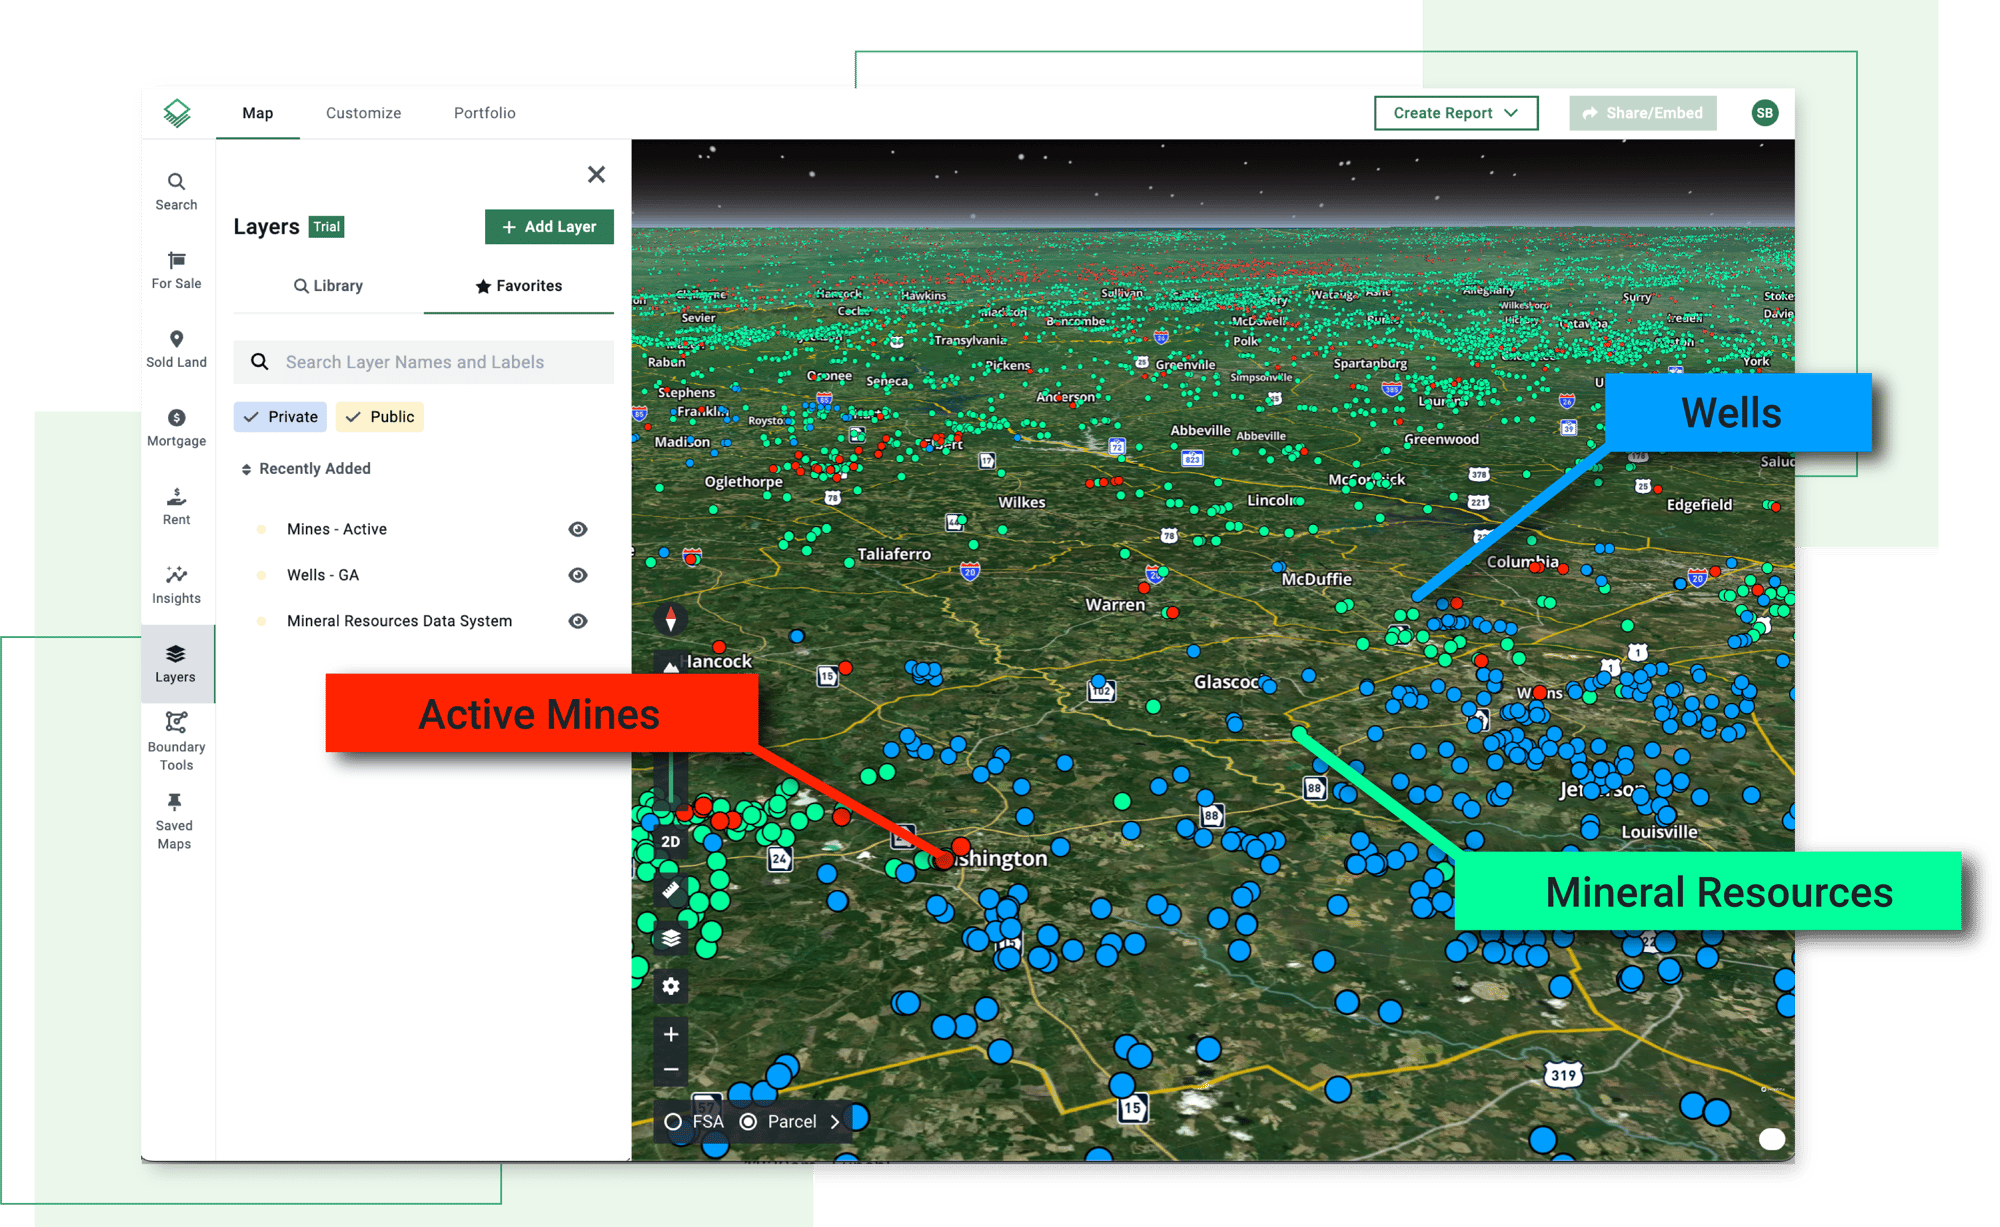Open the Insights sidebar tool

tap(176, 585)
